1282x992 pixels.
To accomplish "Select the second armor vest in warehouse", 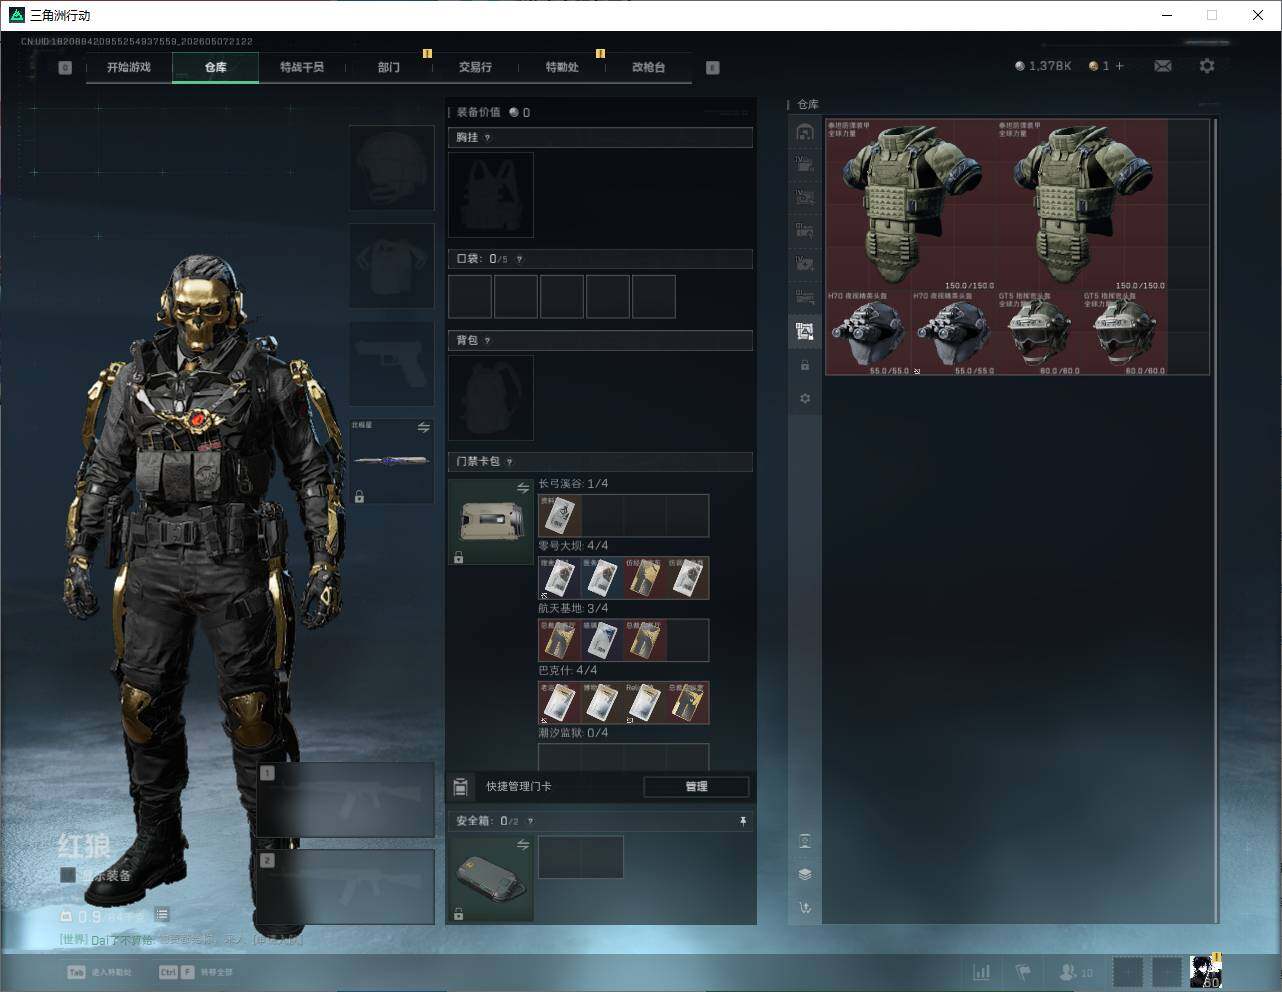I will click(x=1082, y=205).
